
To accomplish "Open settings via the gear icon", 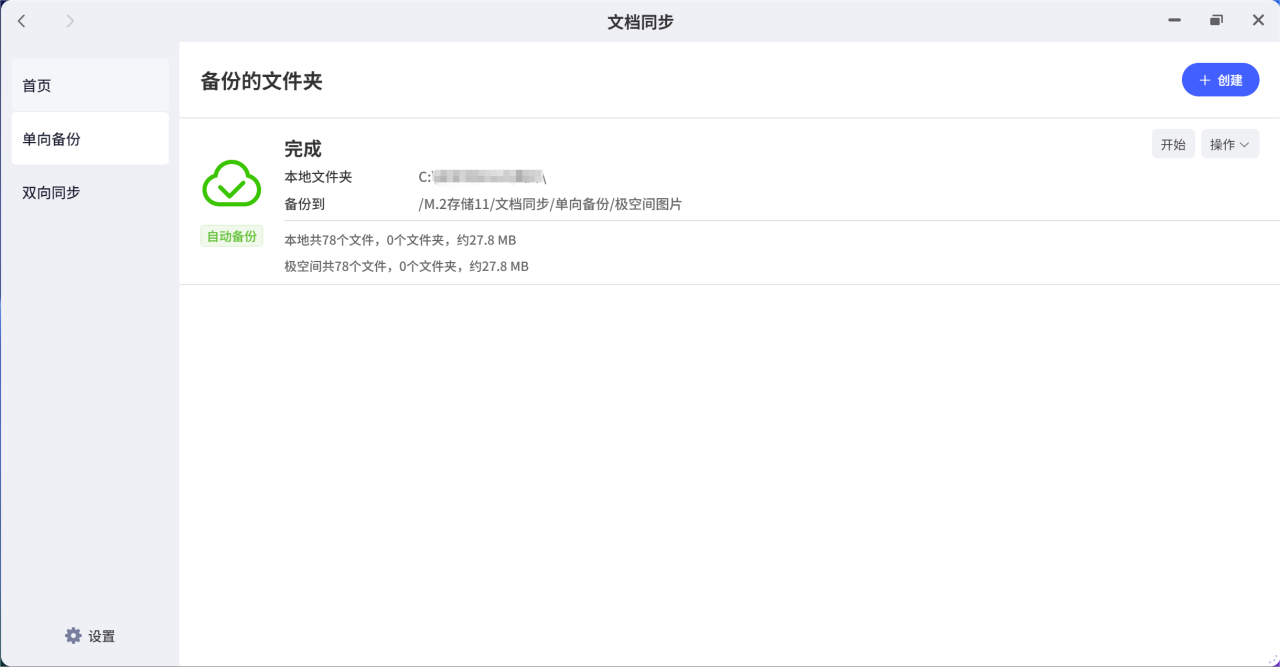I will coord(73,636).
